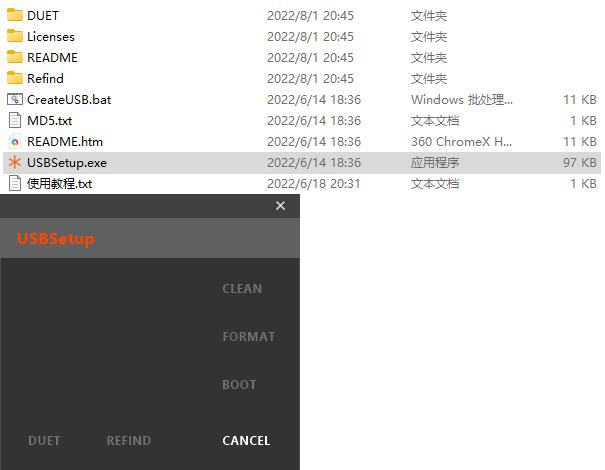Image resolution: width=605 pixels, height=470 pixels.
Task: Select the Licenses folder name
Action: pos(51,37)
